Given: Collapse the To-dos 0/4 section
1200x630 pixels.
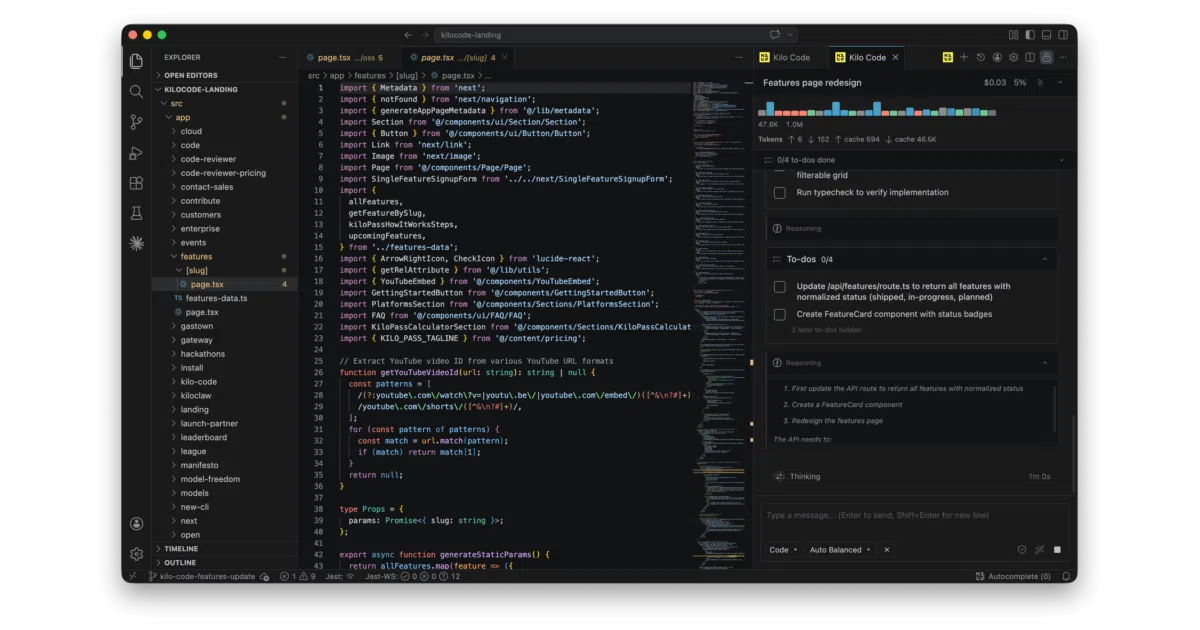Looking at the screenshot, I should (x=1045, y=259).
